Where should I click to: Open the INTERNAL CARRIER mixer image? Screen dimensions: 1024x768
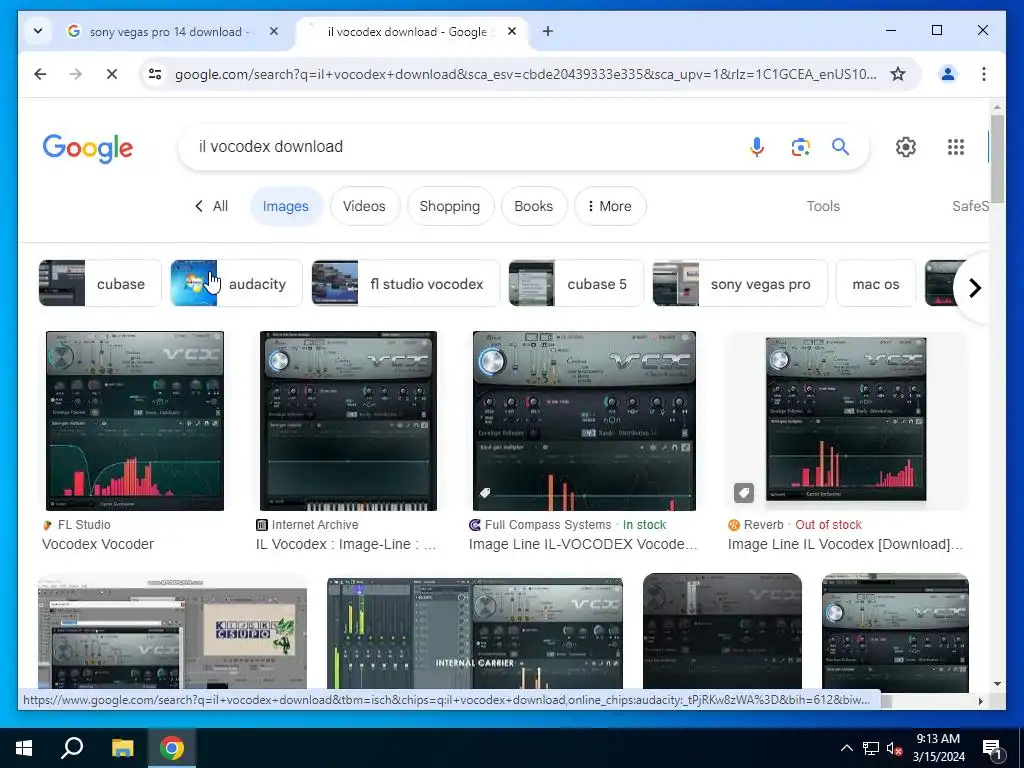click(475, 632)
